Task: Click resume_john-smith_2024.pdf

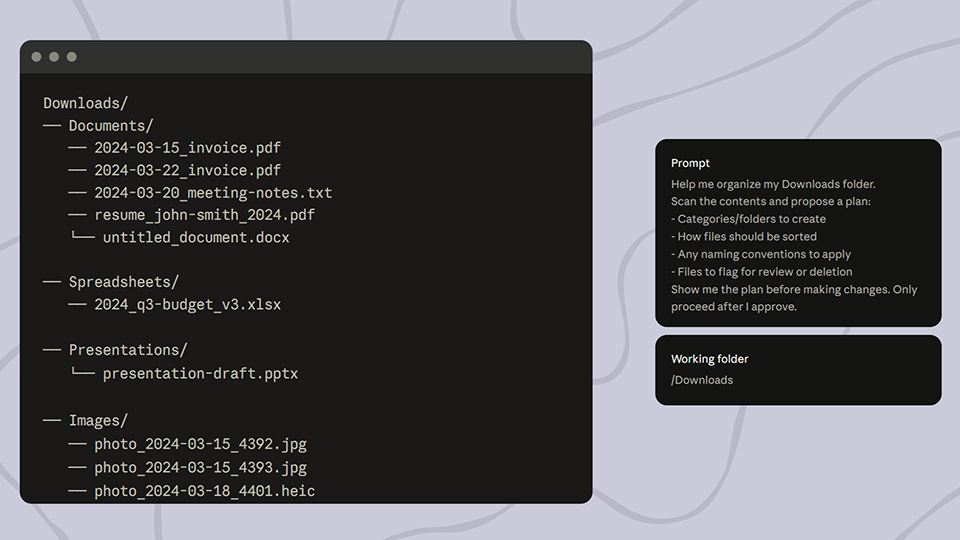Action: [x=204, y=215]
